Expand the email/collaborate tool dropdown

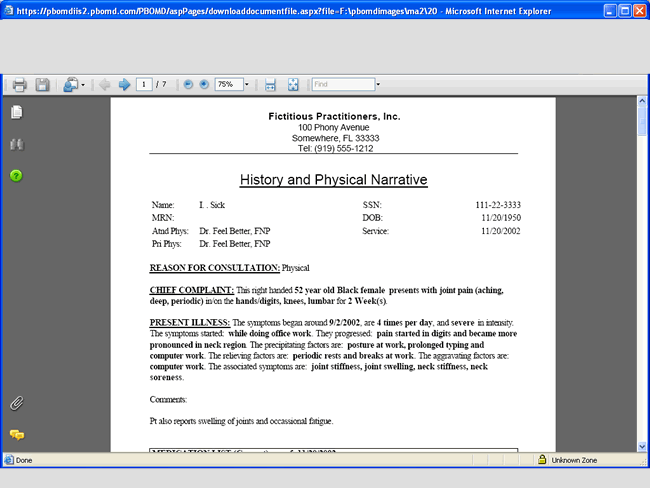coord(83,85)
